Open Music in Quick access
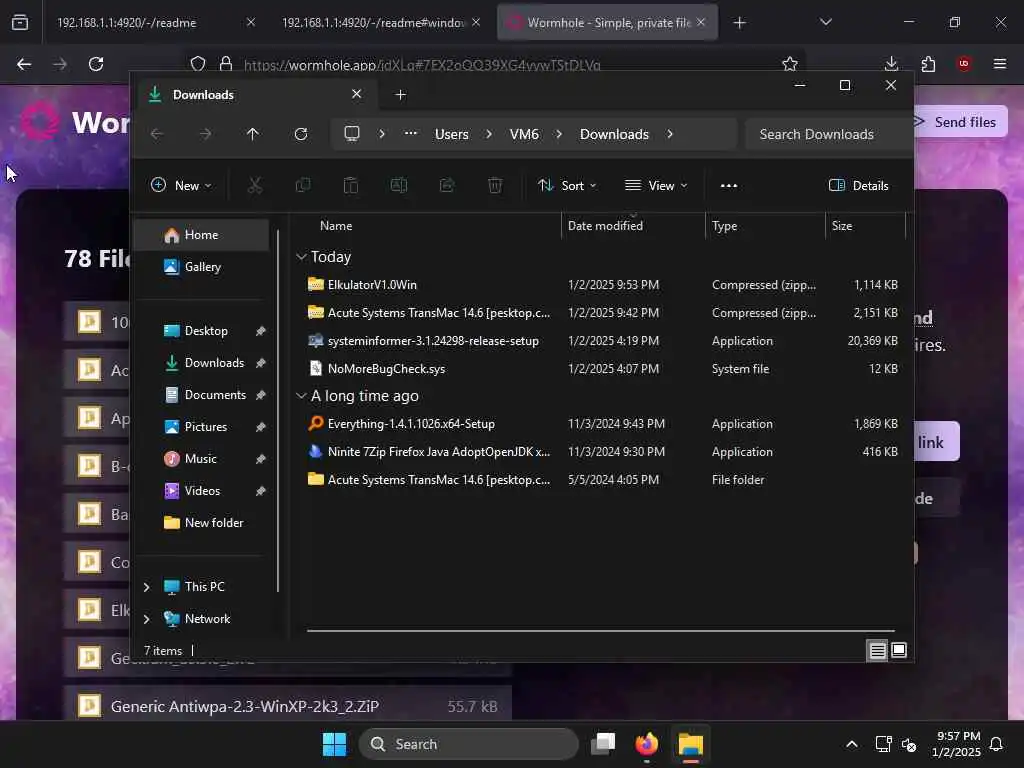 200,458
